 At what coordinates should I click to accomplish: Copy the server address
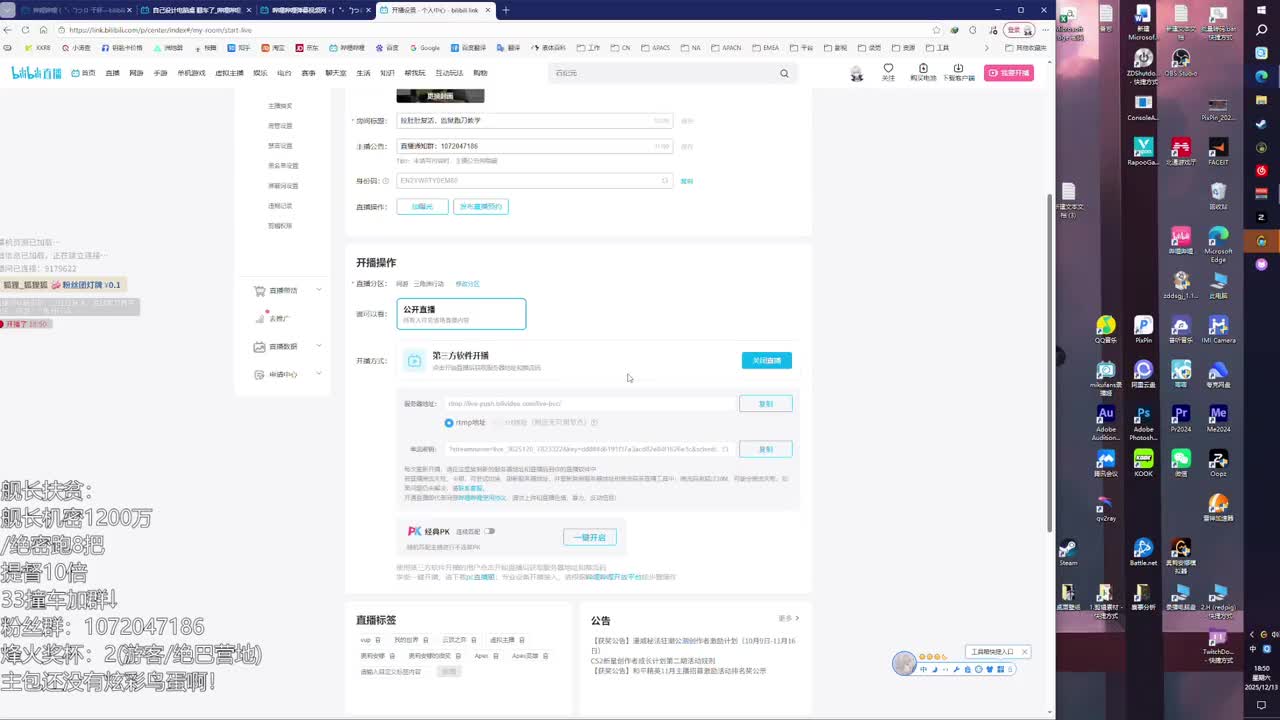point(766,404)
